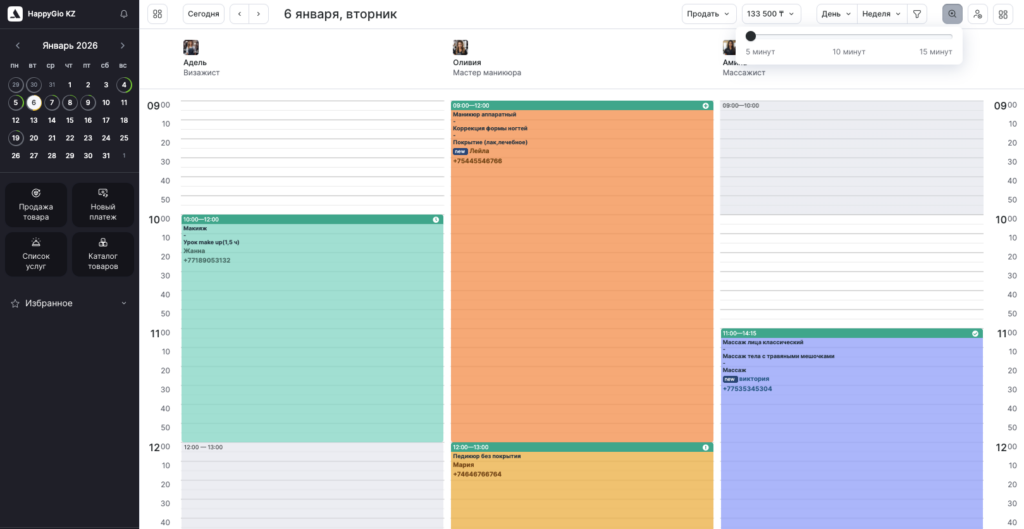Go to the next day arrow
The image size is (1024, 529).
(x=259, y=14)
